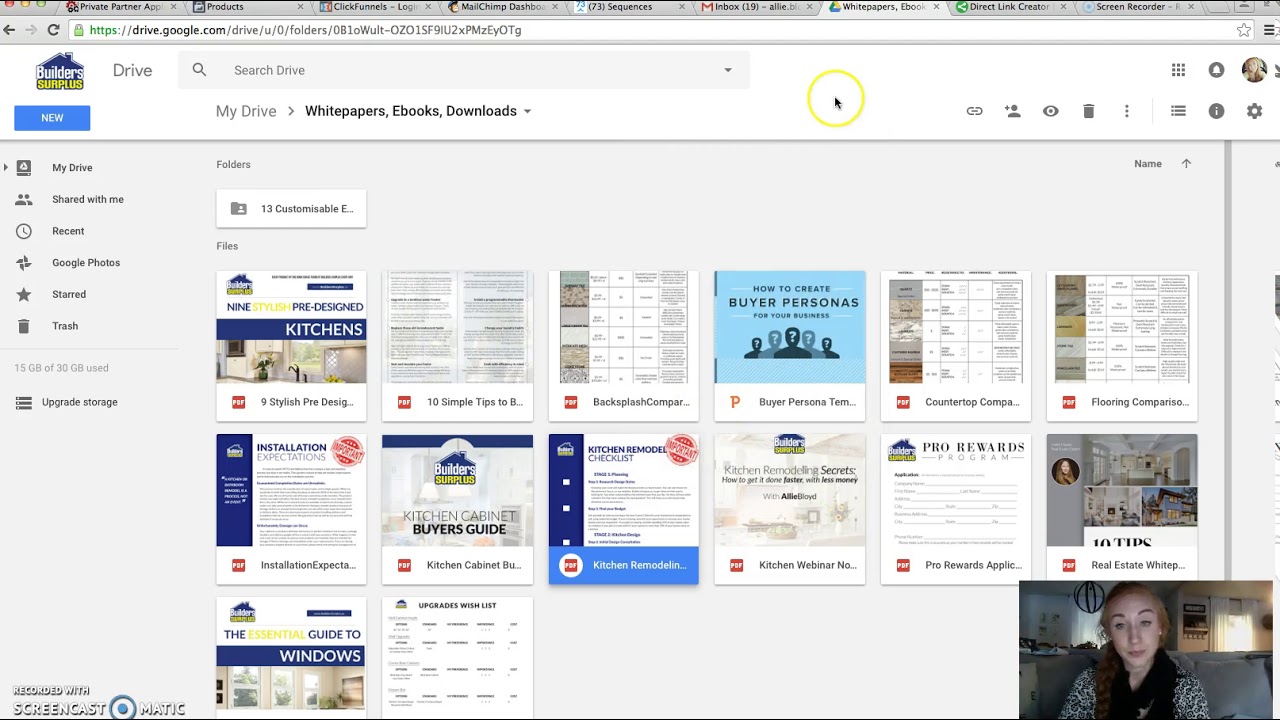Open the 13 Customisable E... folder
Image resolution: width=1280 pixels, height=720 pixels.
pos(291,209)
